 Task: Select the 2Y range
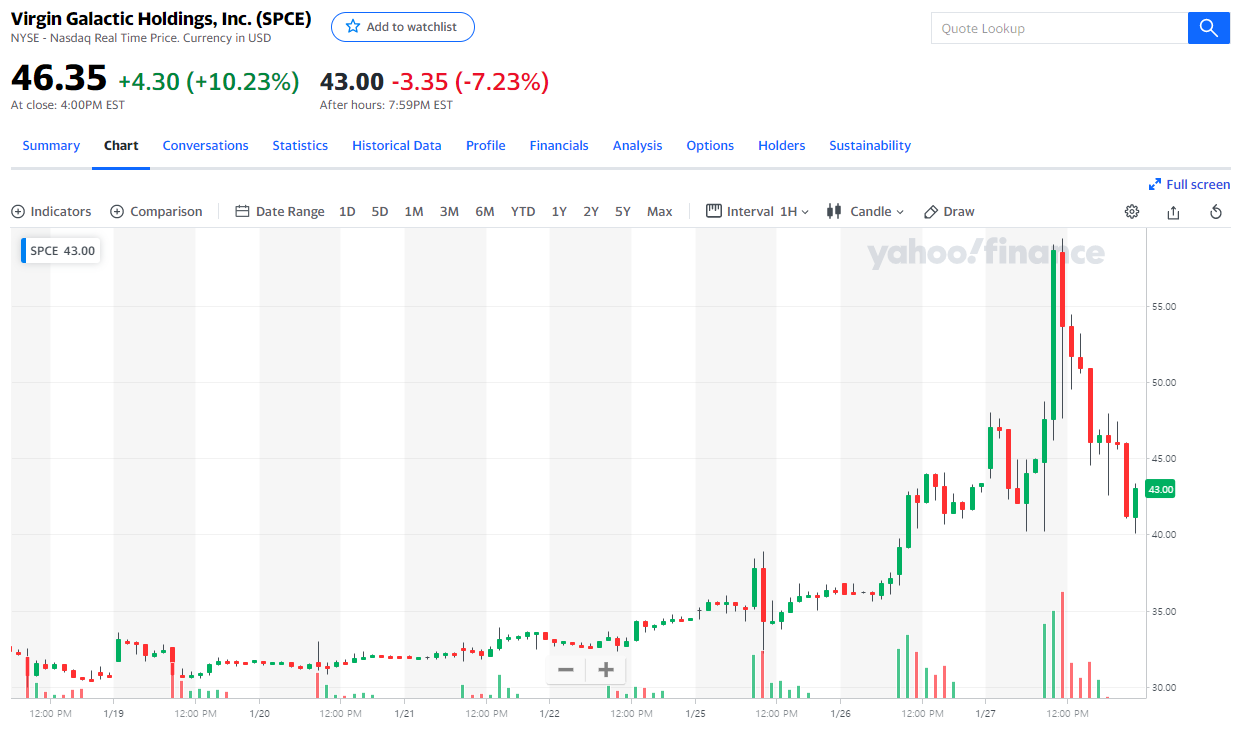(x=591, y=212)
